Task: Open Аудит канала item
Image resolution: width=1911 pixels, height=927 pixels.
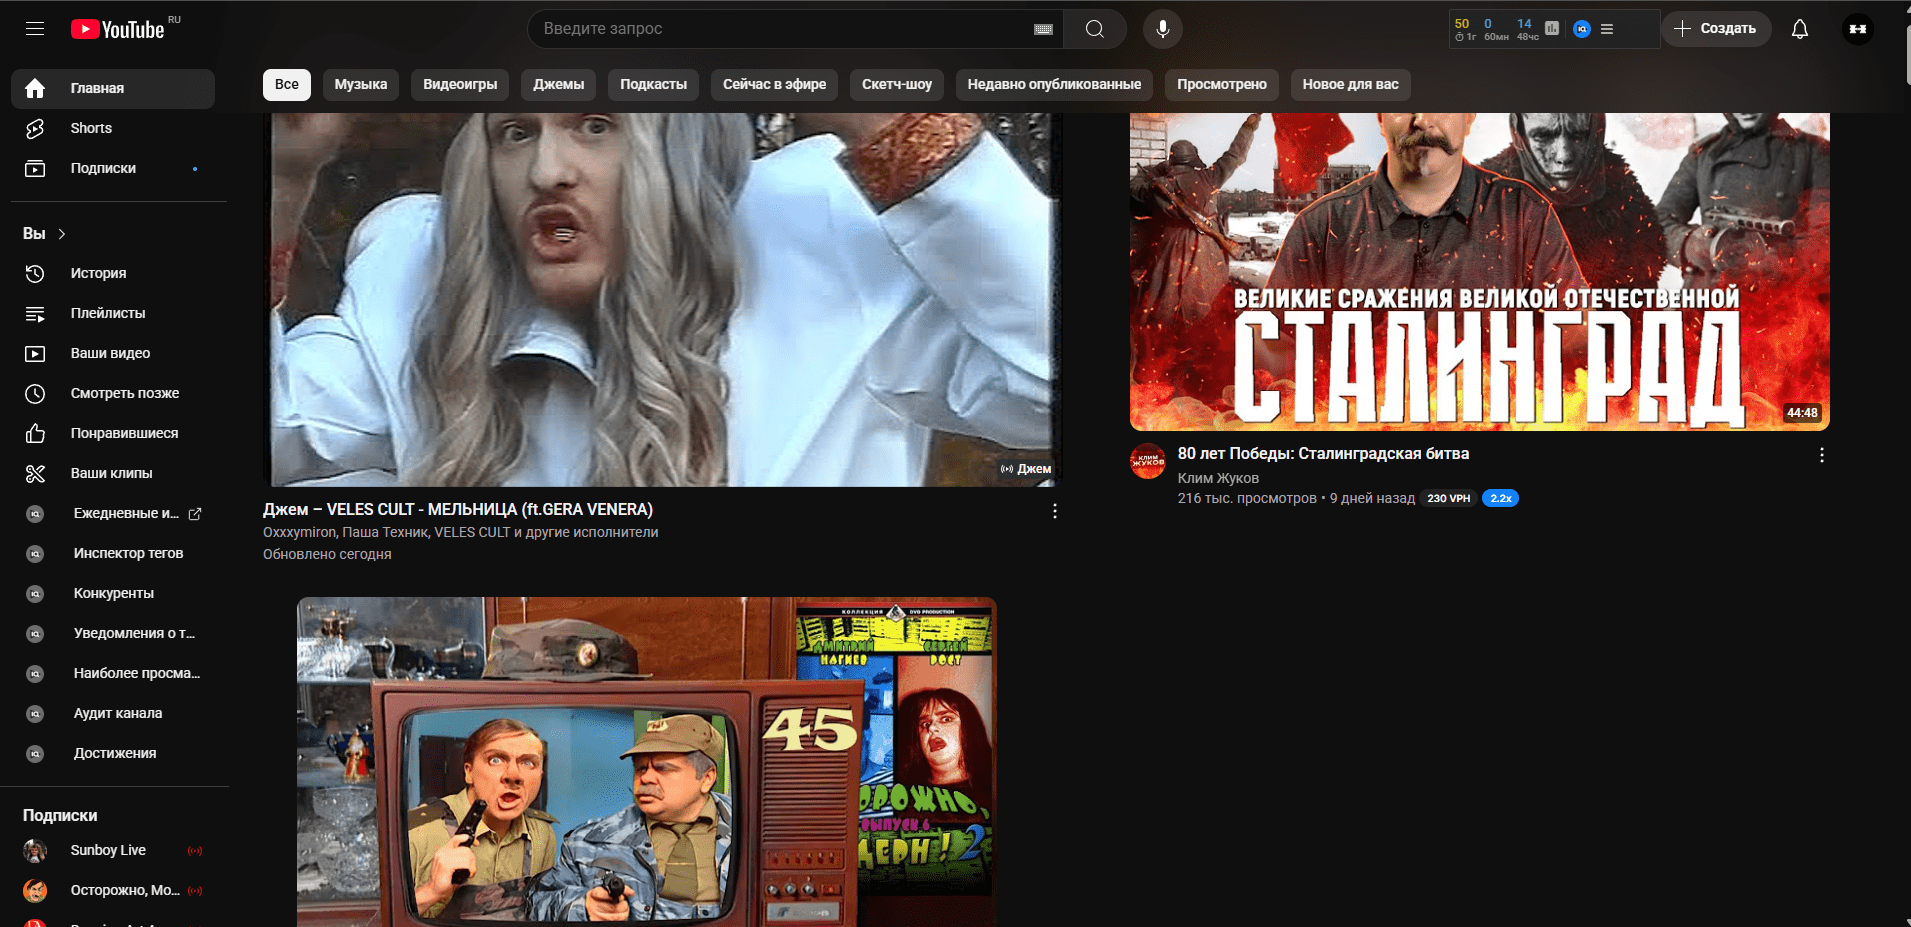Action: 113,713
